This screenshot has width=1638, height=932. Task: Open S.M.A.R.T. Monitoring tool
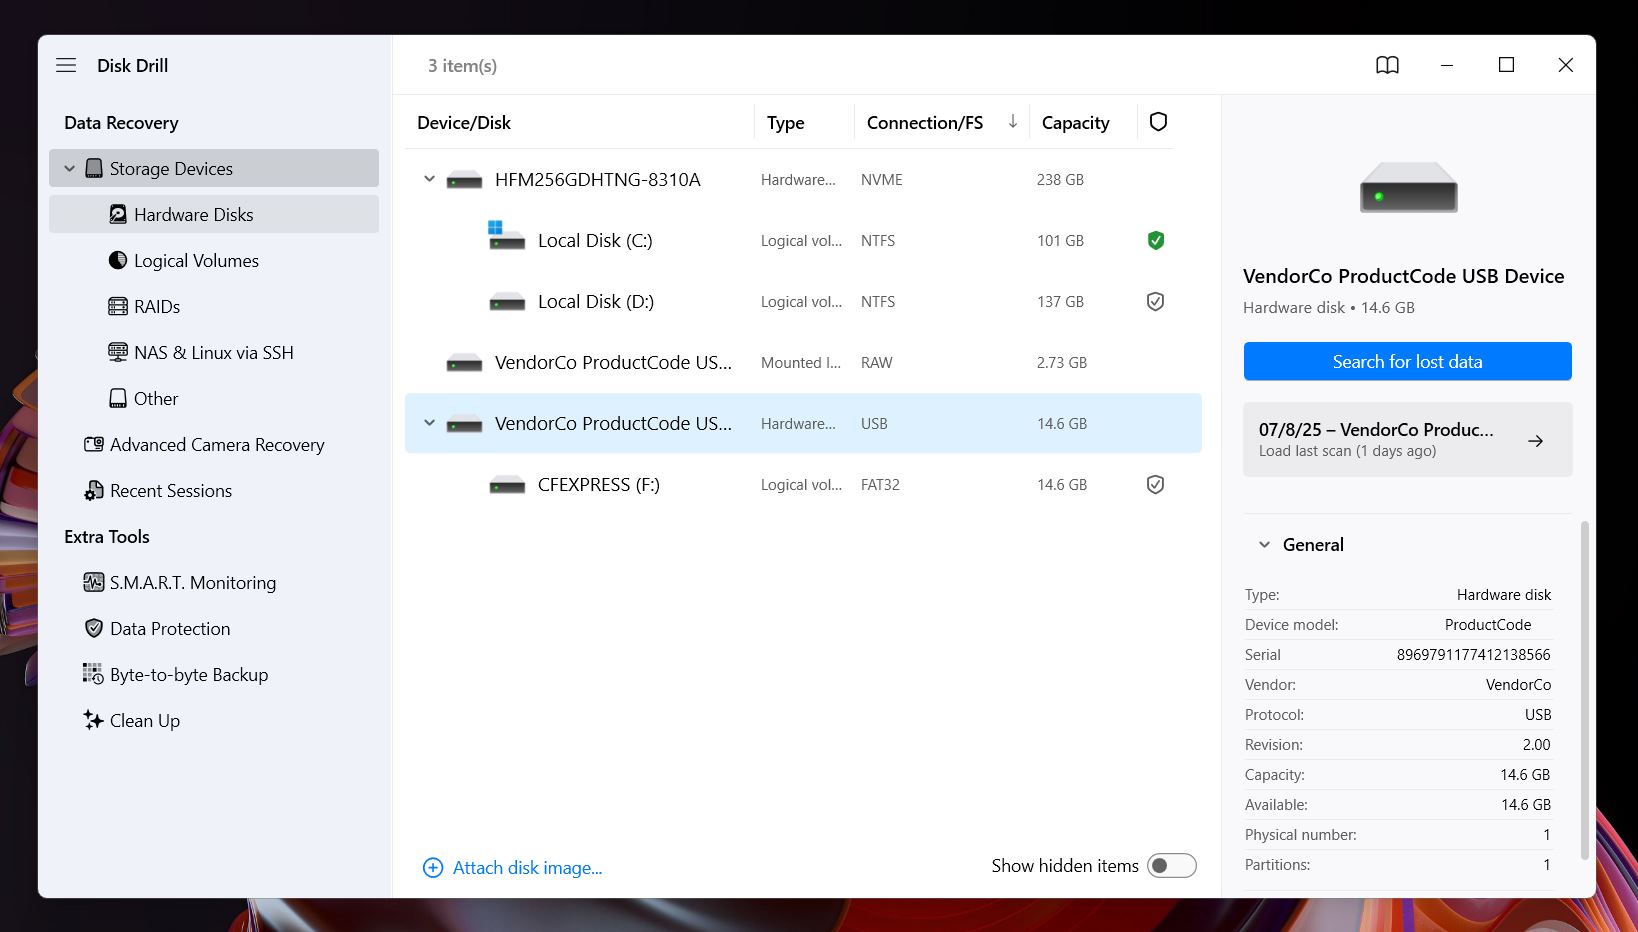click(x=214, y=582)
